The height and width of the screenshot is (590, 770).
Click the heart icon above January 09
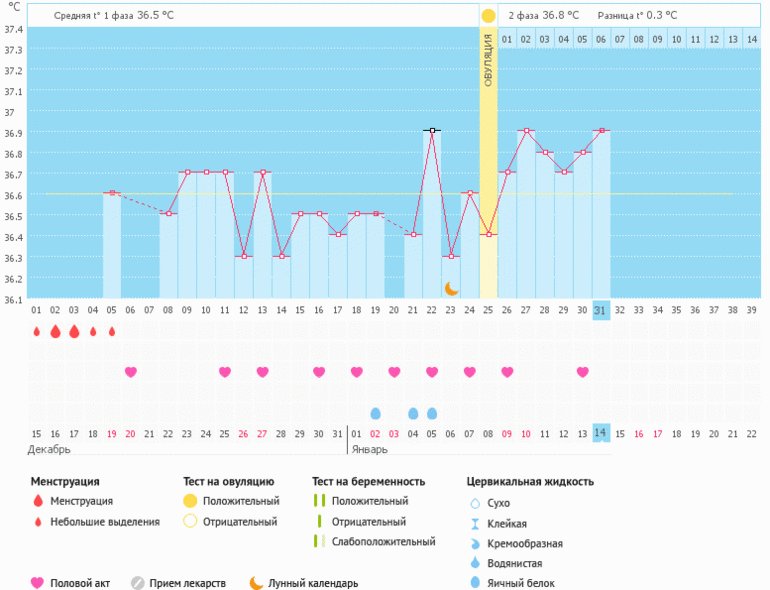click(x=507, y=372)
